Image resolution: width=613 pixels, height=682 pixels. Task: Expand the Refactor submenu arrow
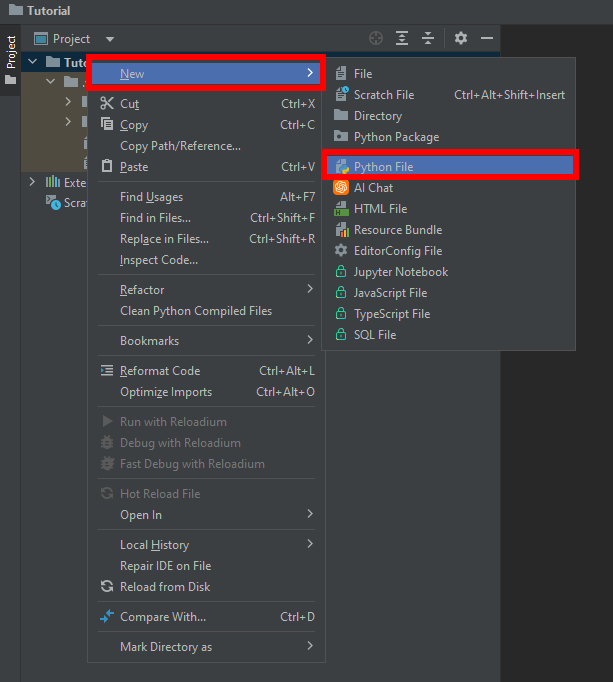310,289
